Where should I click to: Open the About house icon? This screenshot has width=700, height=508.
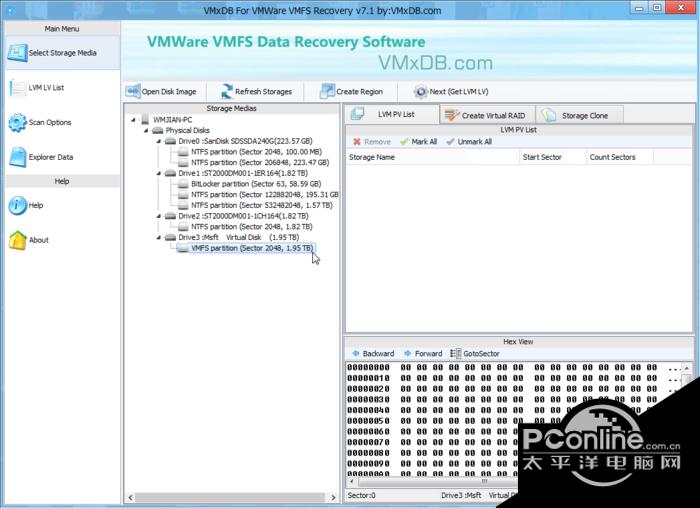[x=17, y=240]
